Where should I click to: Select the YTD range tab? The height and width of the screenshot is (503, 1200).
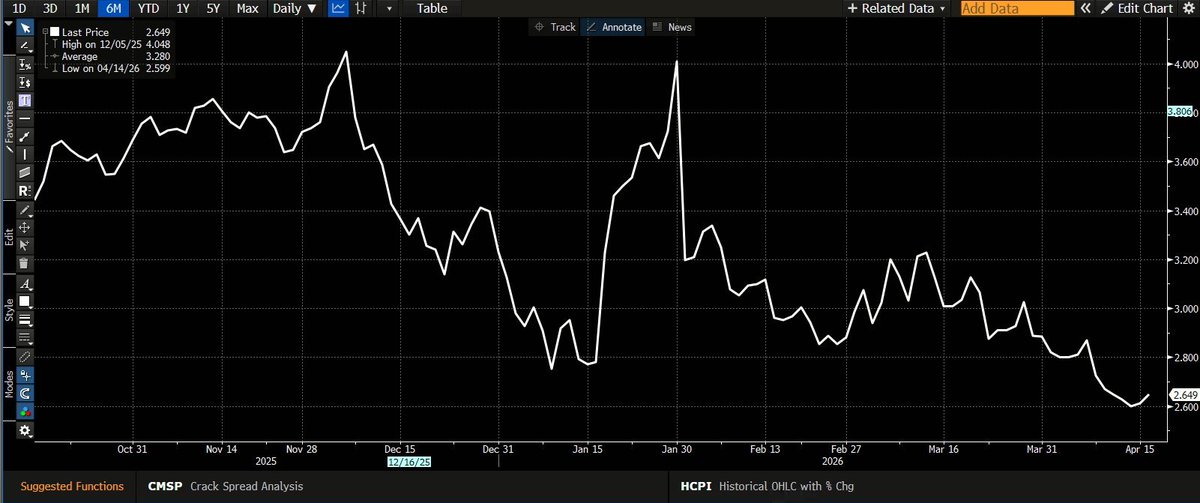pos(149,8)
